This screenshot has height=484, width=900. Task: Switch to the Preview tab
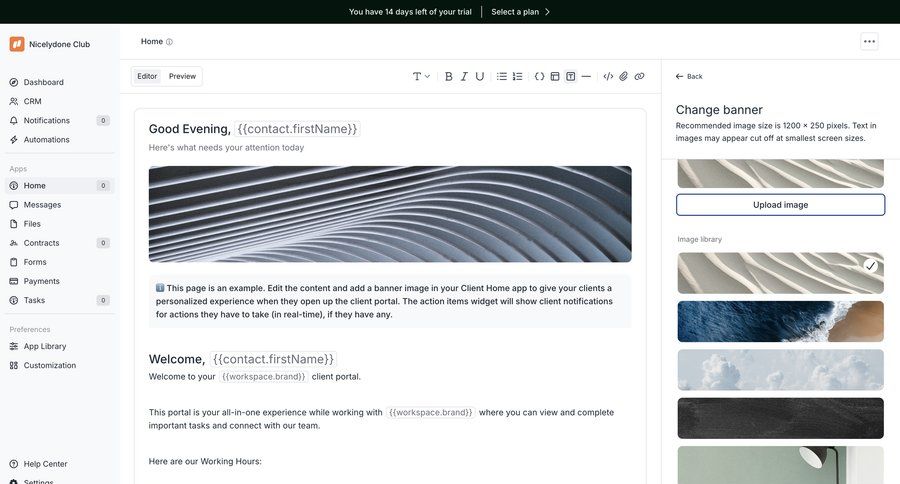coord(183,76)
